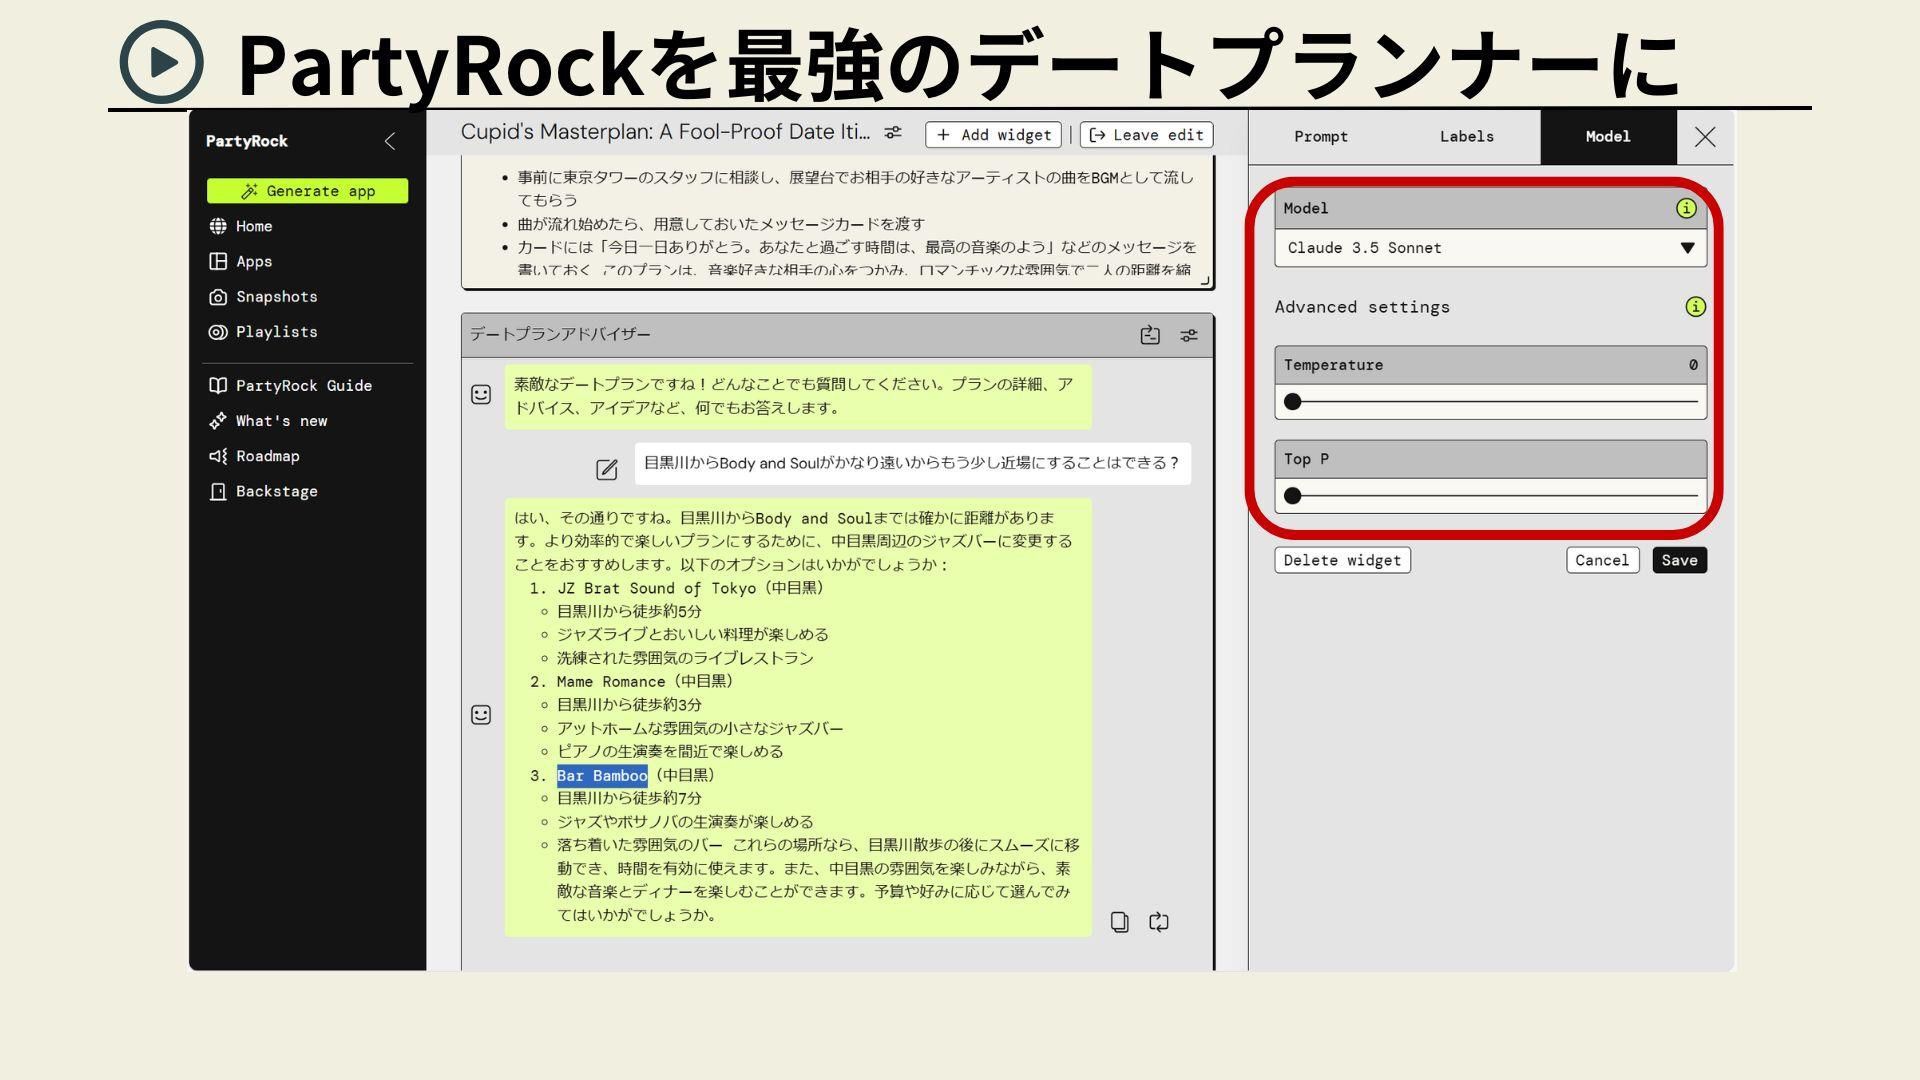Click the chat-clear icon in デートプランアドバイザー header
The image size is (1920, 1080).
coord(1150,336)
